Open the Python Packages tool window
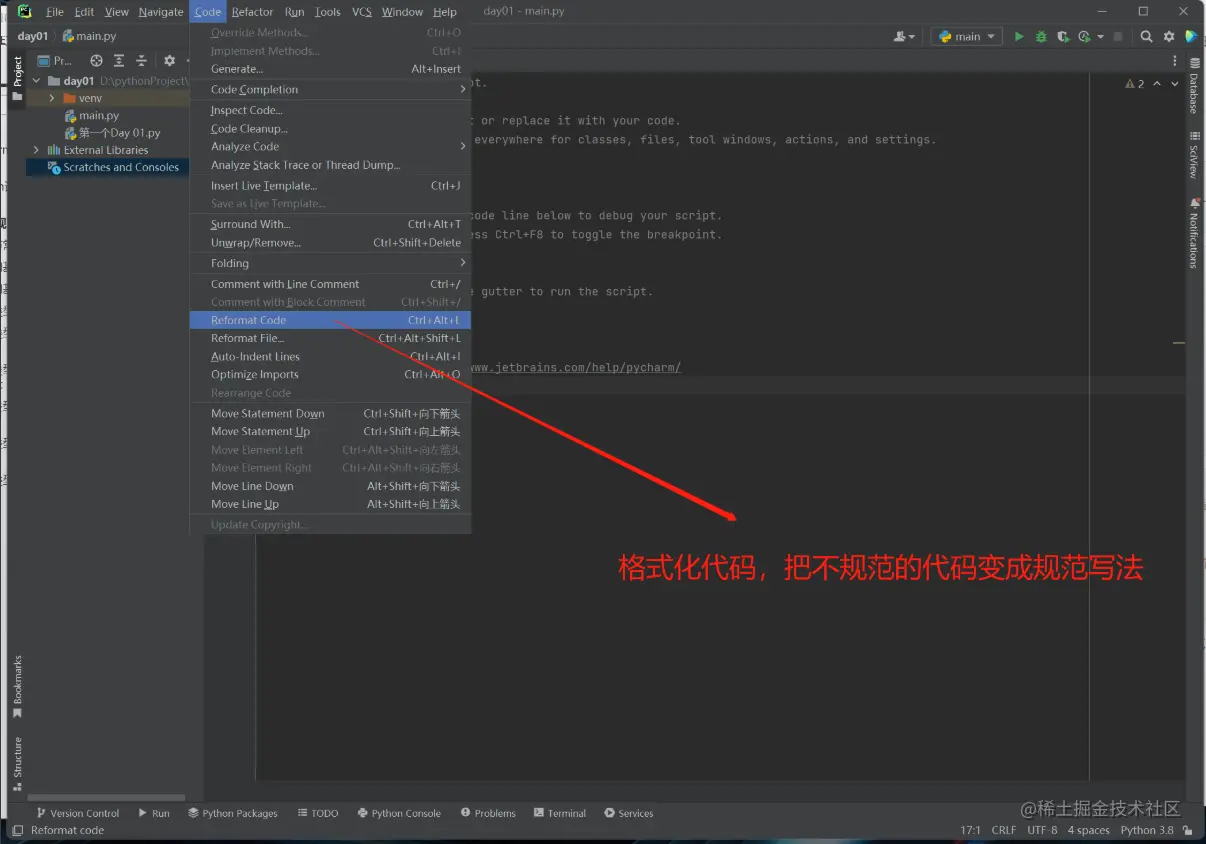This screenshot has width=1206, height=844. click(x=233, y=813)
